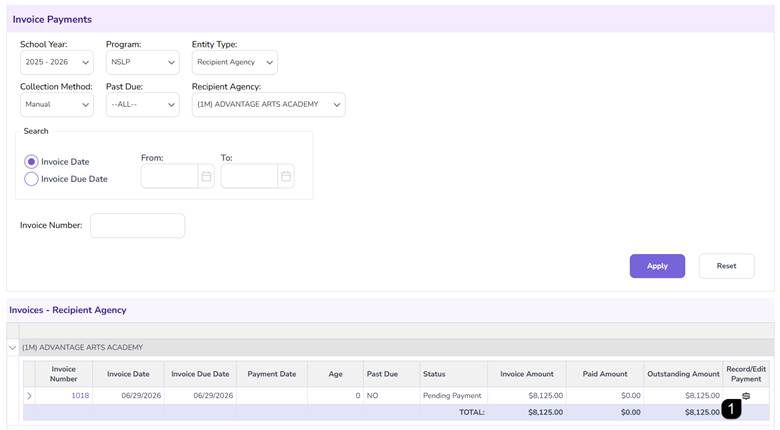Sort by Status column header
Screen dimensions: 780x430
pos(453,374)
